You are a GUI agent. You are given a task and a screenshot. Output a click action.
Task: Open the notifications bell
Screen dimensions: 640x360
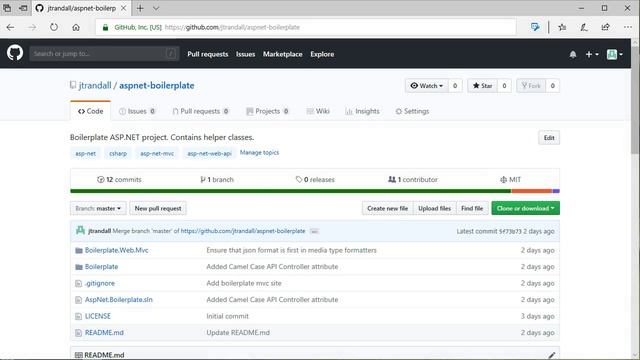[x=573, y=54]
